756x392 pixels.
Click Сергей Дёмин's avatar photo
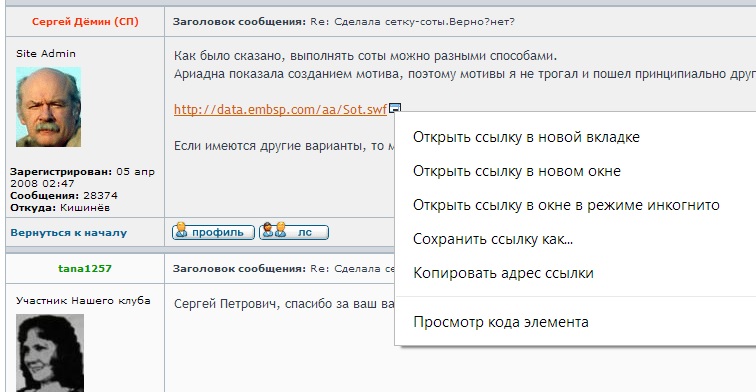click(x=48, y=107)
